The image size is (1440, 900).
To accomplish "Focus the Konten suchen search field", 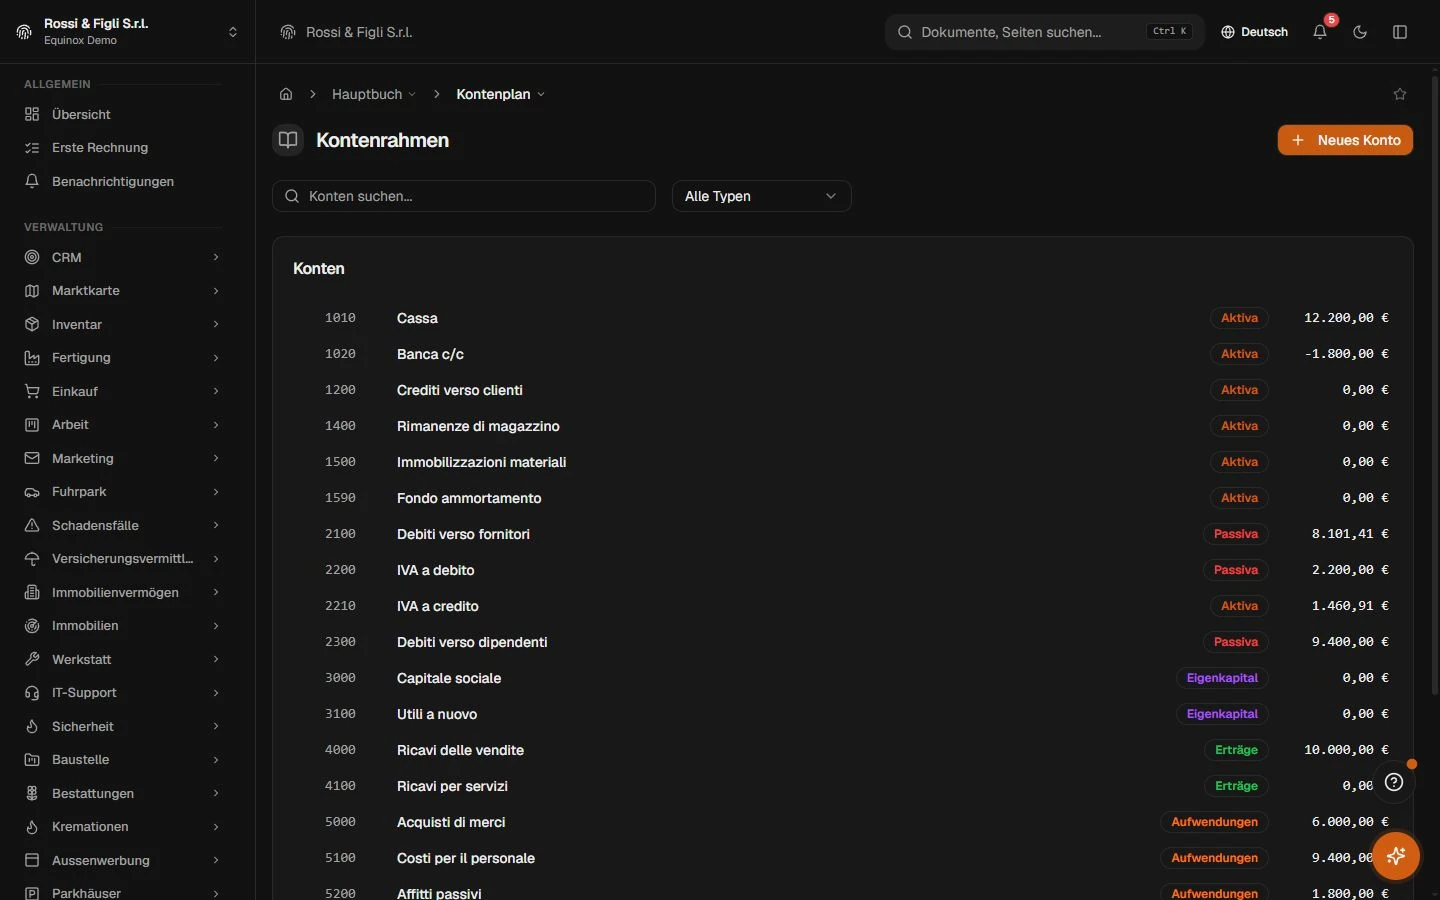I will click(464, 196).
